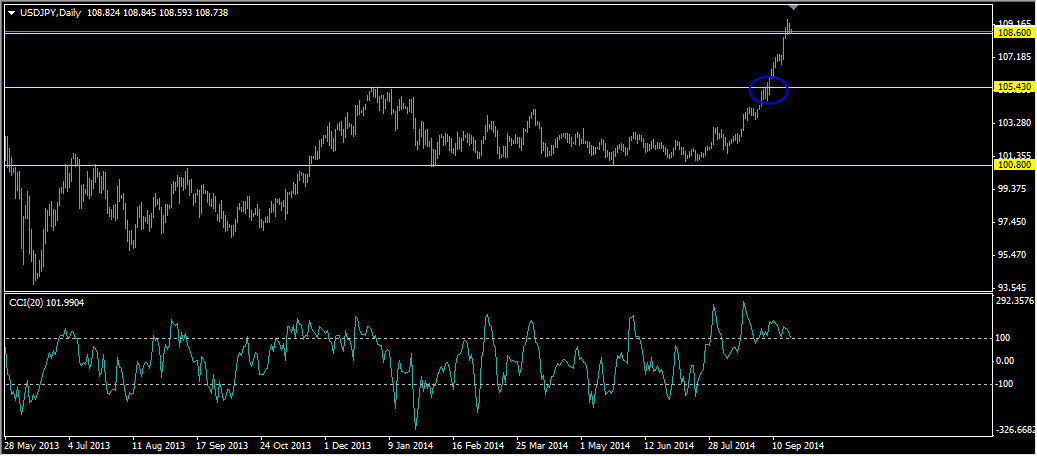The height and width of the screenshot is (456, 1037).
Task: Select the yellow 108.600 price label
Action: coord(1014,32)
